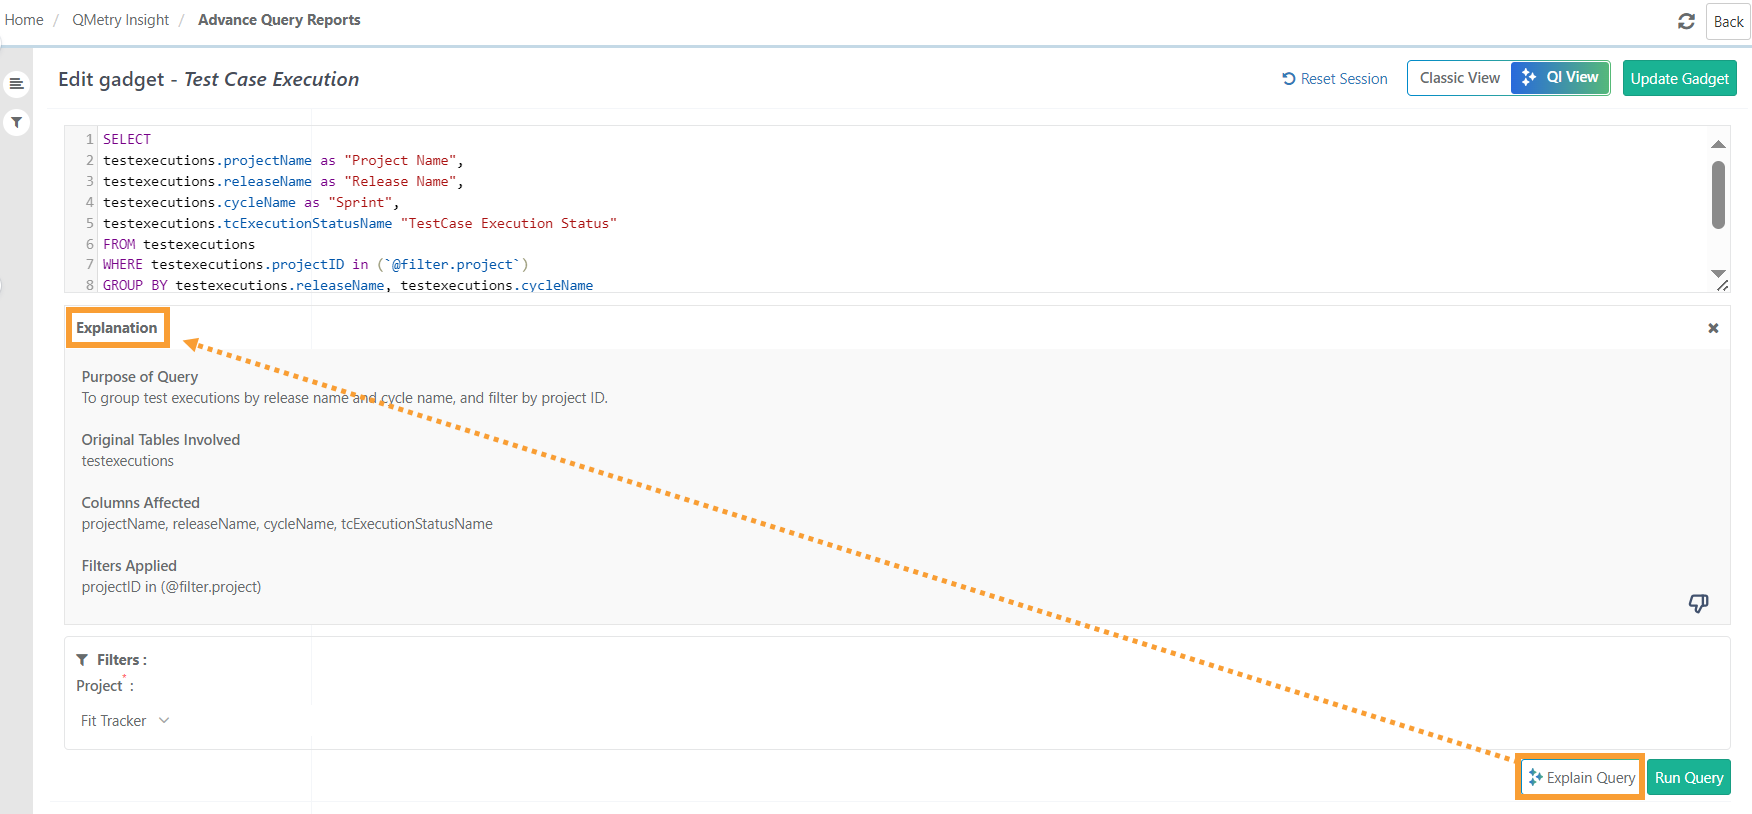This screenshot has width=1752, height=814.
Task: Switch to Classic View
Action: (1459, 78)
